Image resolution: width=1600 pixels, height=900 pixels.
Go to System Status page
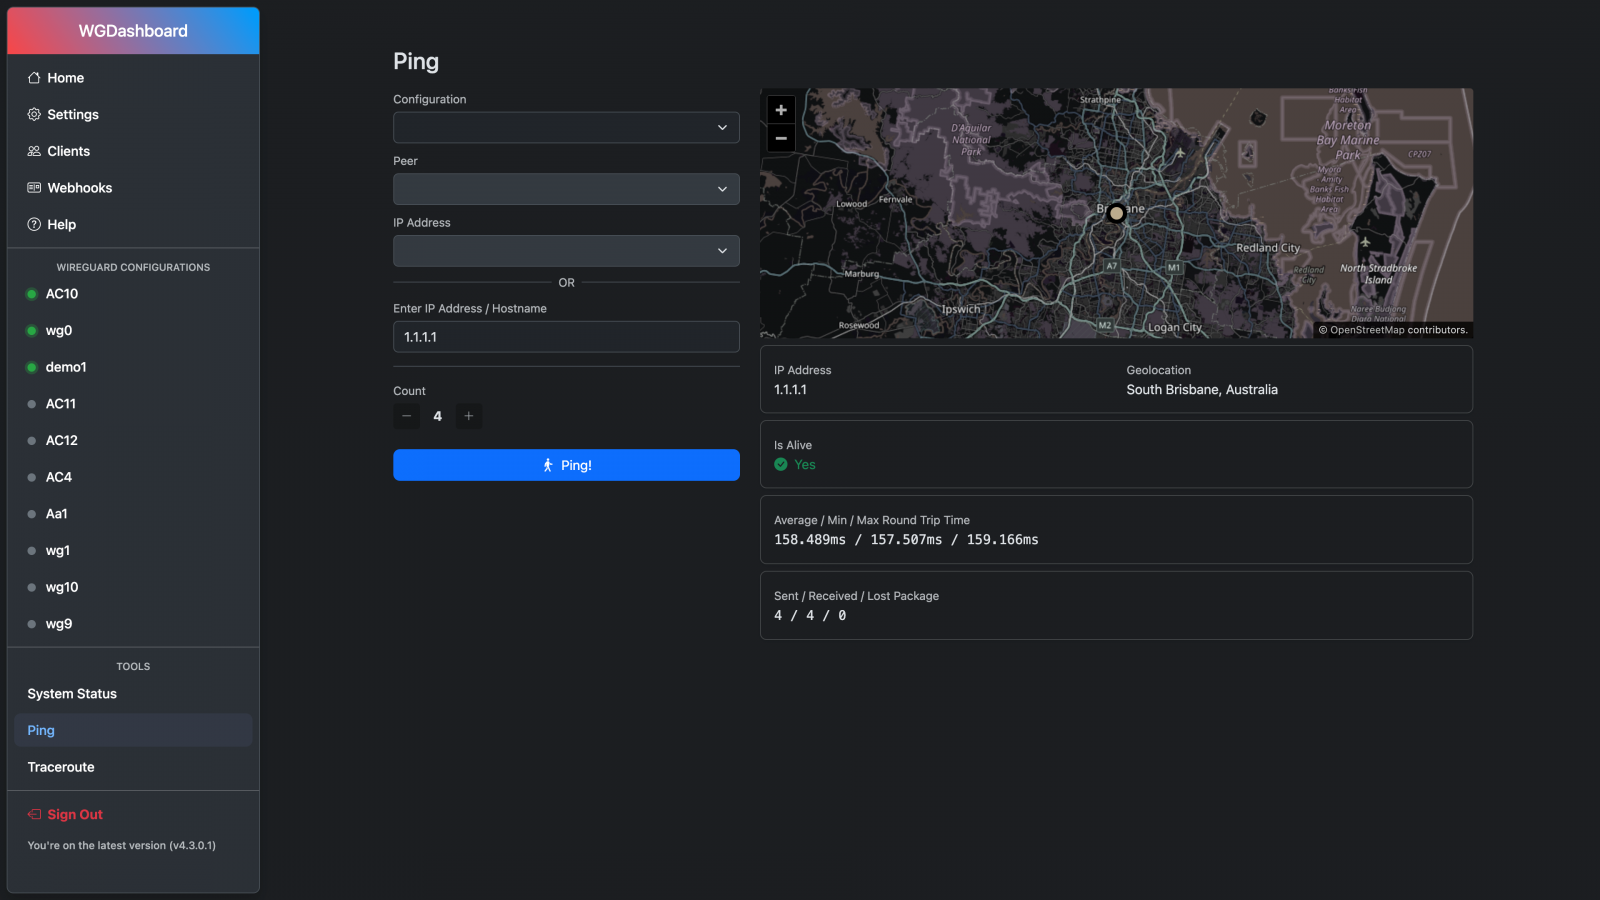[72, 694]
